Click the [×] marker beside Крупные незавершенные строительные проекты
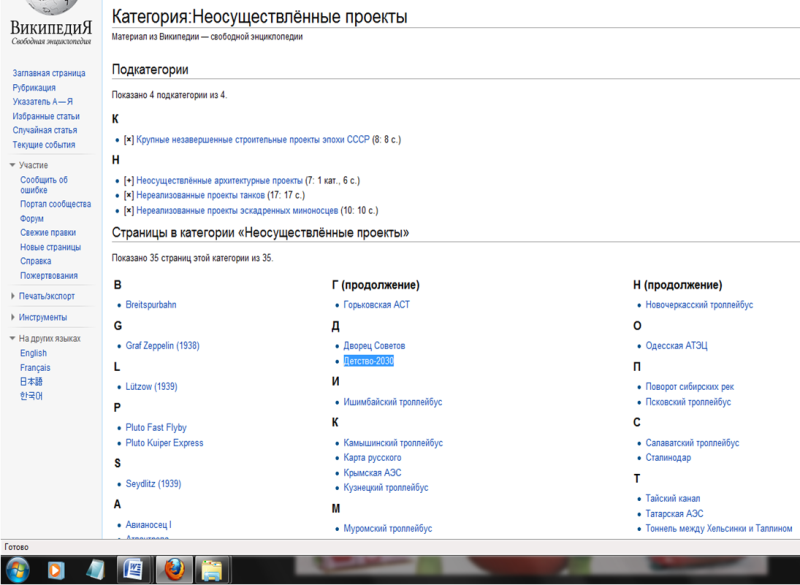 pos(129,140)
